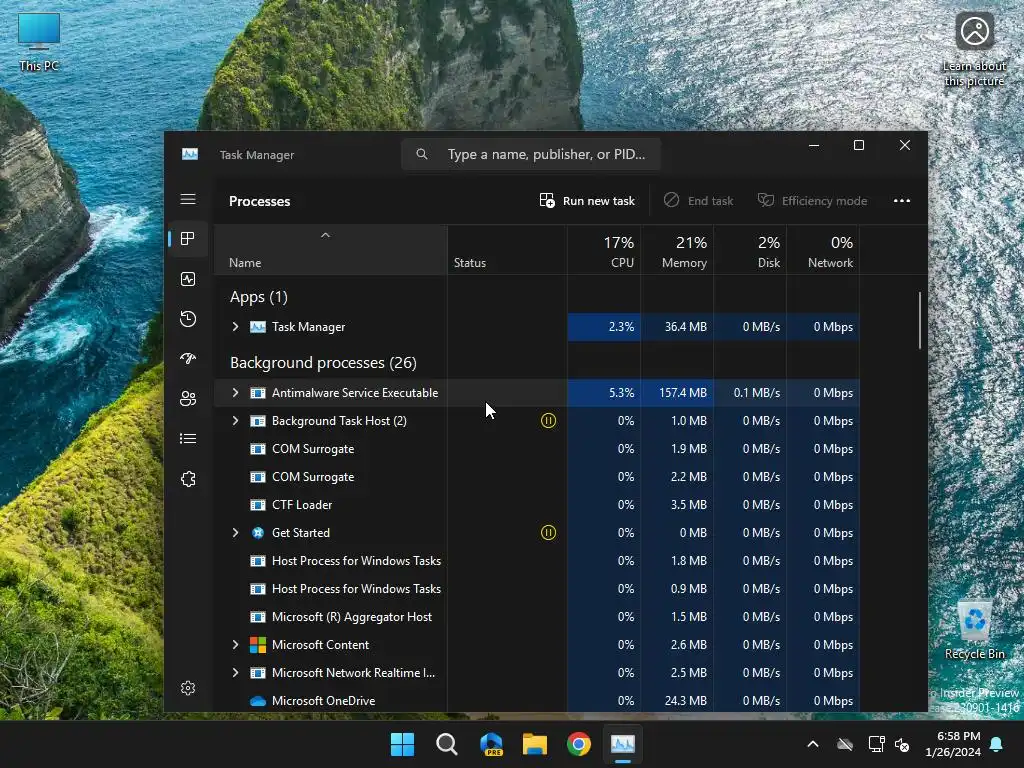Click the OneDrive cloud icon in system tray
Image resolution: width=1024 pixels, height=768 pixels.
point(845,744)
